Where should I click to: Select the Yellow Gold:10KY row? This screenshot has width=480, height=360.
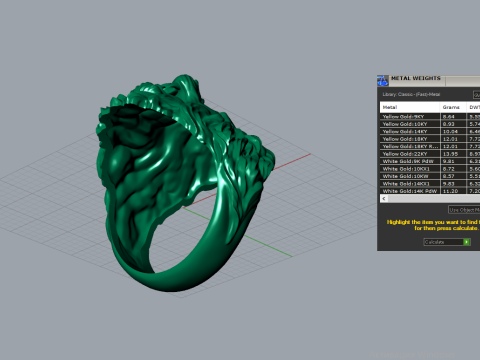pyautogui.click(x=430, y=124)
